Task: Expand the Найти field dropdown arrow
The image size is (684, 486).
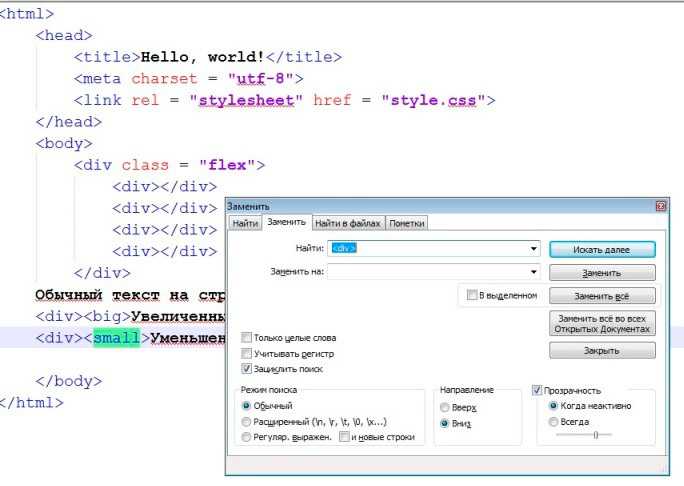Action: (534, 249)
